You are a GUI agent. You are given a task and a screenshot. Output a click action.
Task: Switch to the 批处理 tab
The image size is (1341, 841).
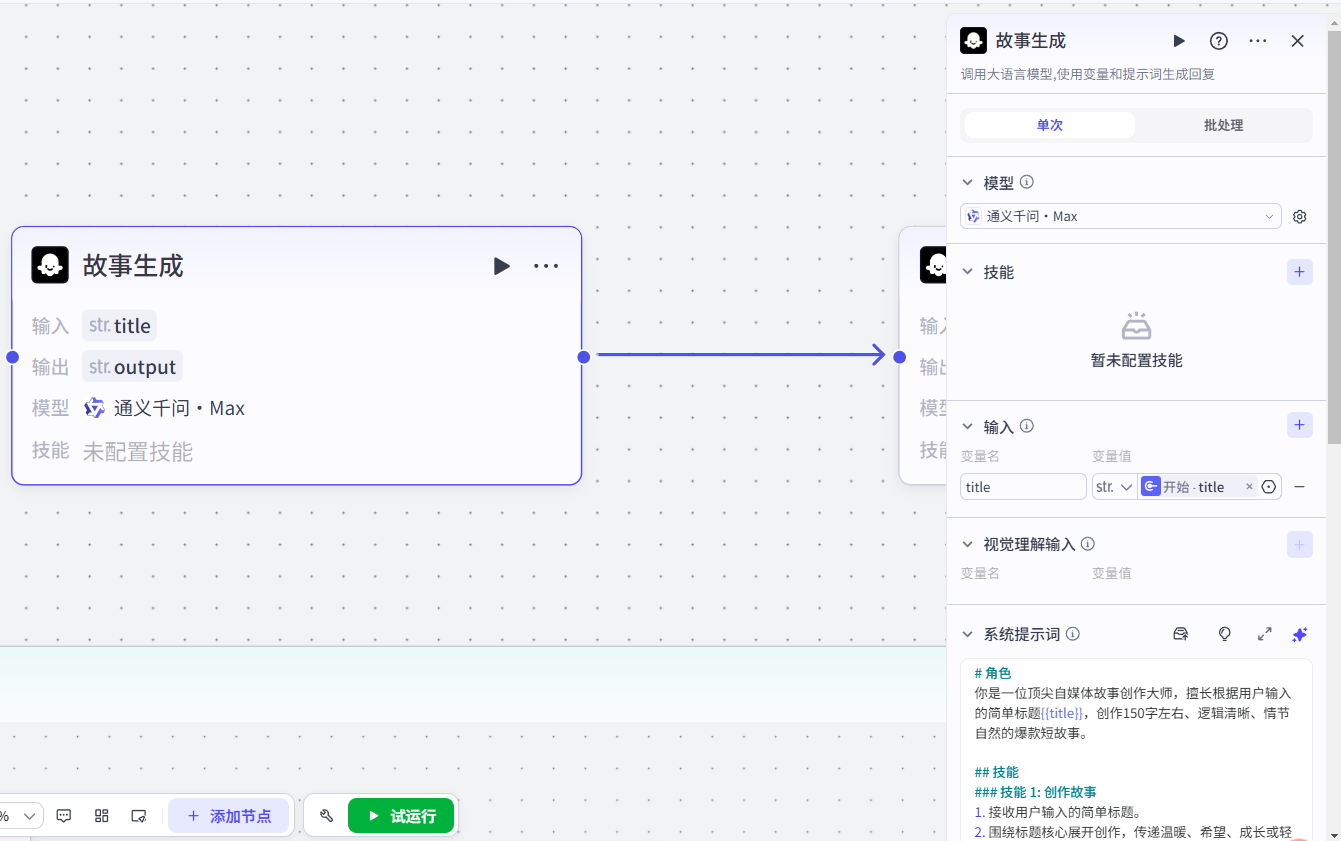1223,125
